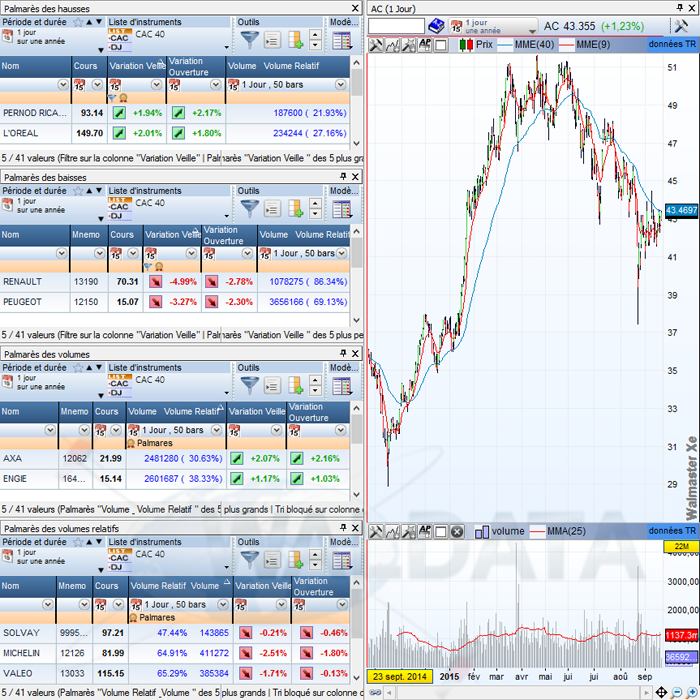This screenshot has height=700, width=700.
Task: Open list view tool in Palmarès des hausses
Action: 272,40
